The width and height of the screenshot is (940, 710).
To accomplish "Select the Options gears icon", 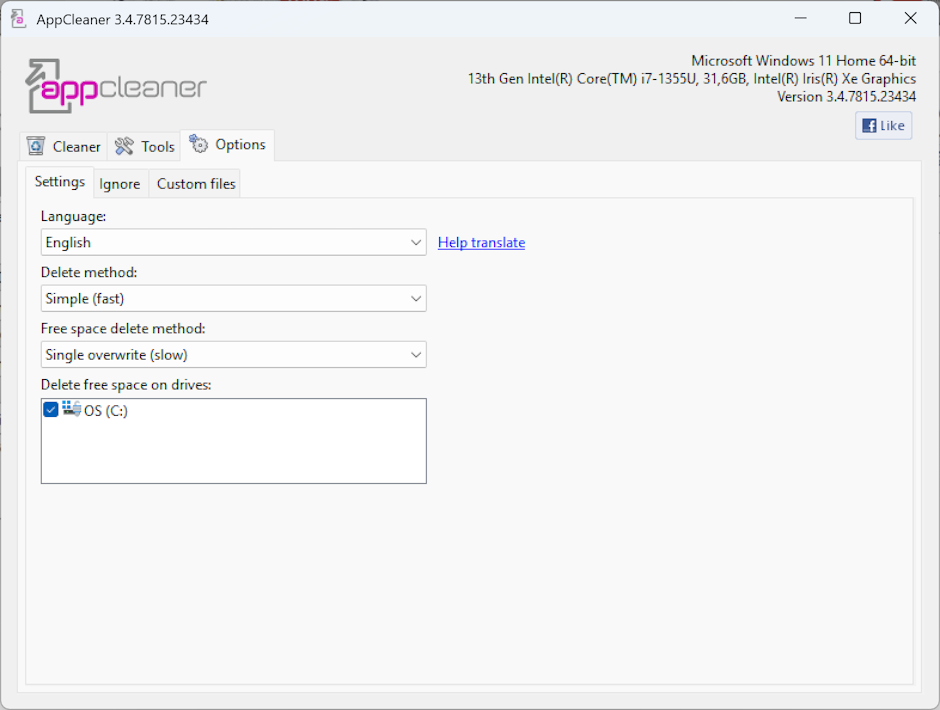I will pyautogui.click(x=199, y=144).
